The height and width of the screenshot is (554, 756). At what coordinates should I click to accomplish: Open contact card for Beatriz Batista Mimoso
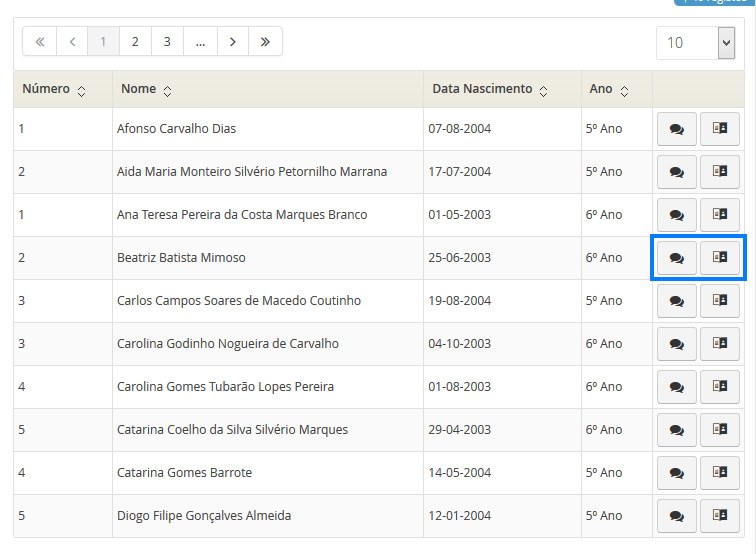[x=719, y=258]
